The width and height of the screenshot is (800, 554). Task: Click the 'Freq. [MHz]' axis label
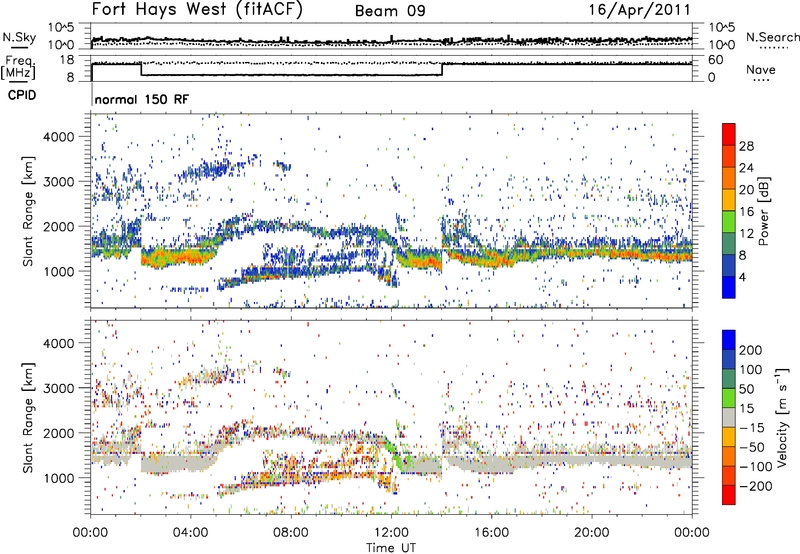pyautogui.click(x=19, y=67)
